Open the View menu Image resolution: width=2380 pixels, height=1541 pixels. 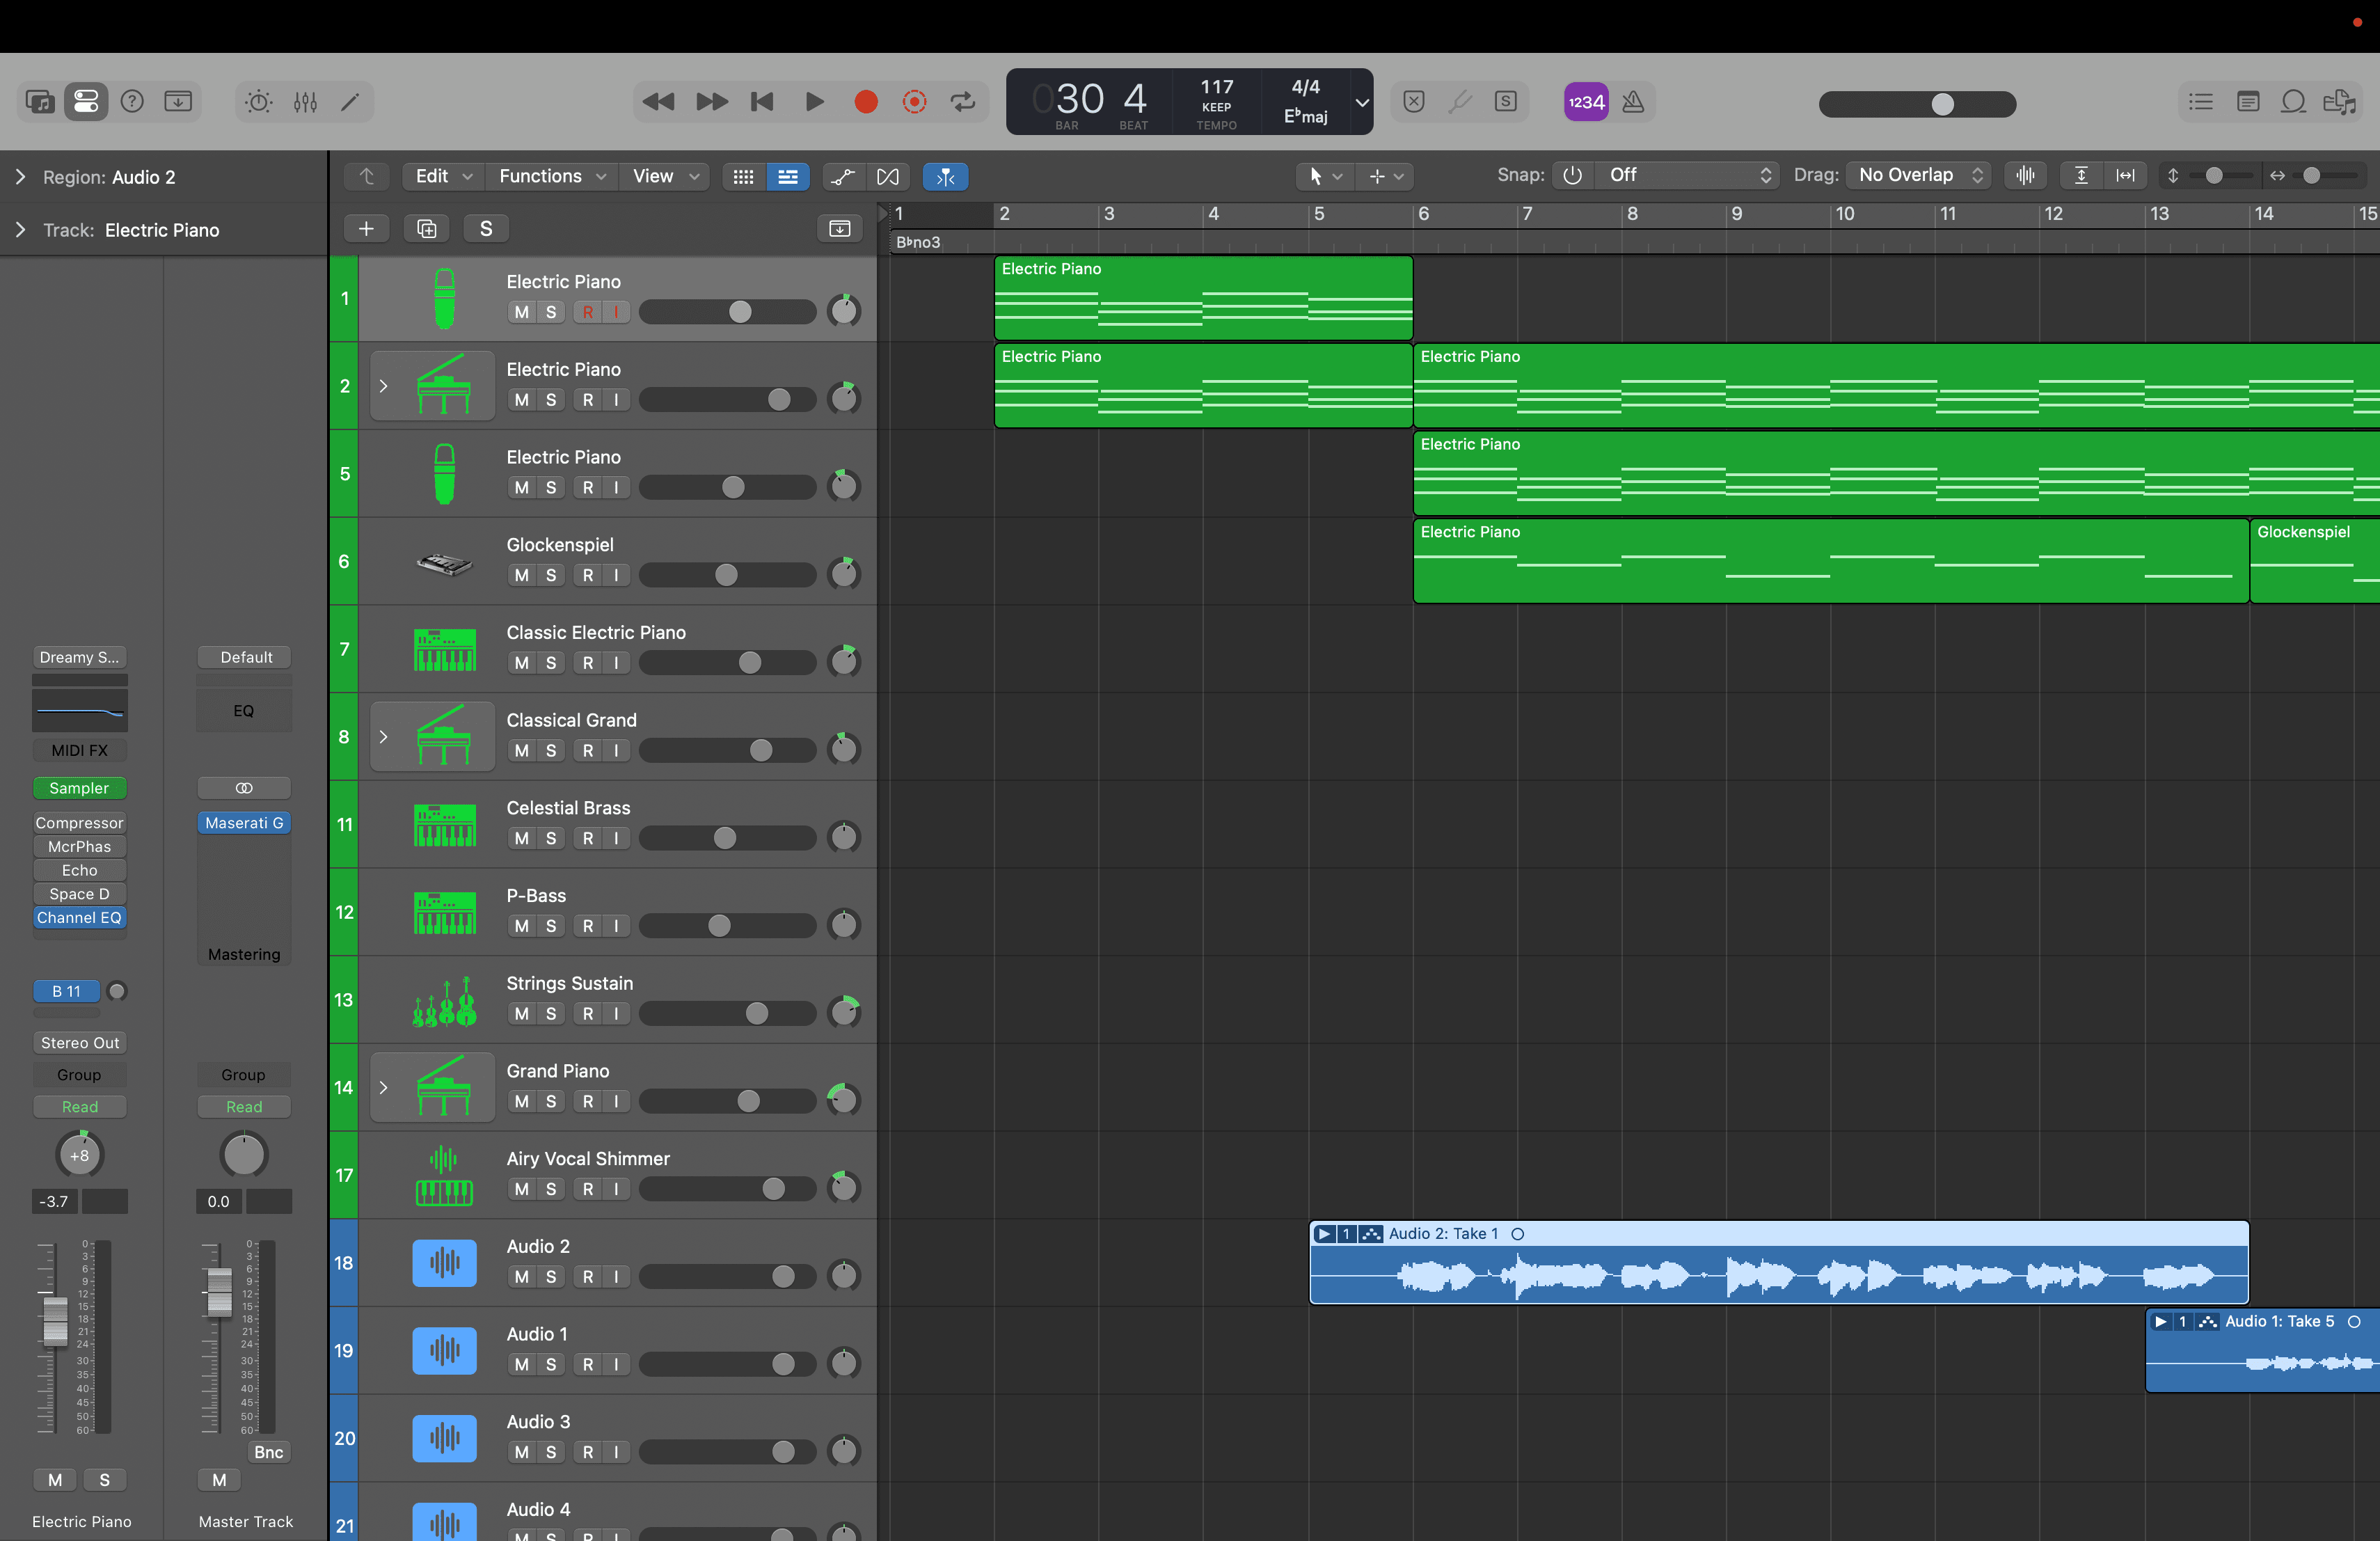tap(665, 176)
